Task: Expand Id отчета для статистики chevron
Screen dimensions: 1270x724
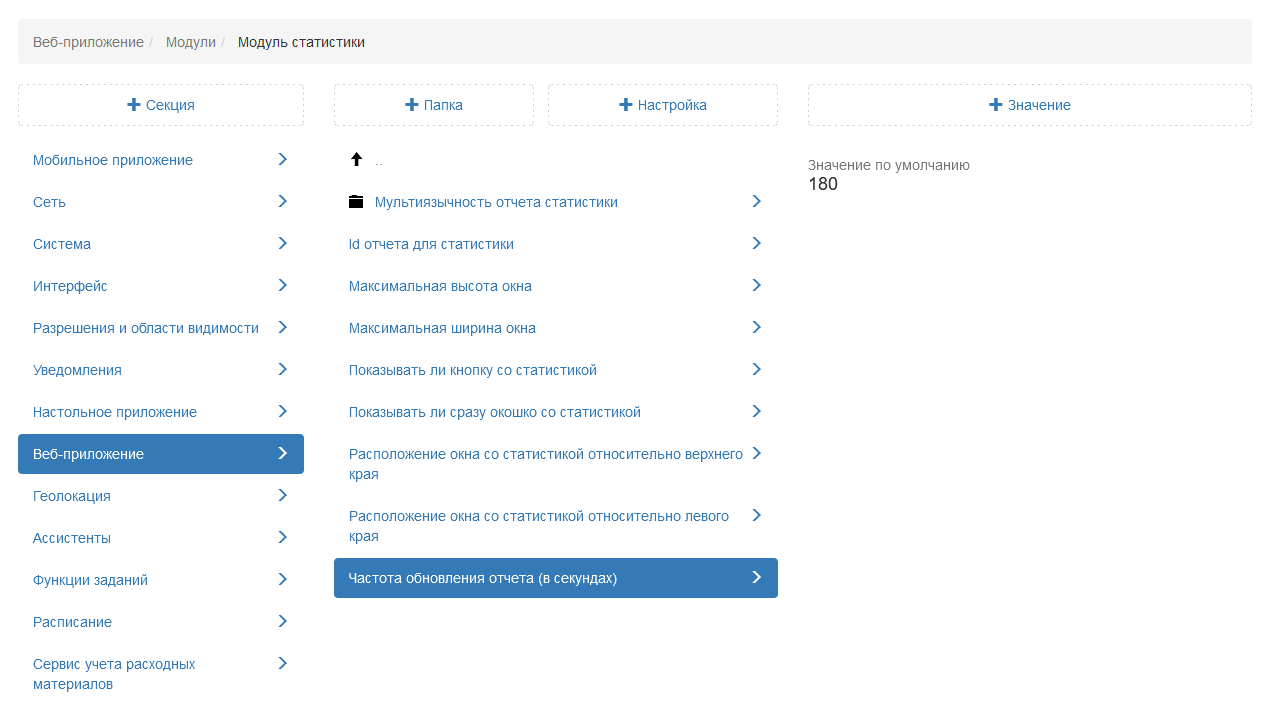Action: [x=756, y=243]
